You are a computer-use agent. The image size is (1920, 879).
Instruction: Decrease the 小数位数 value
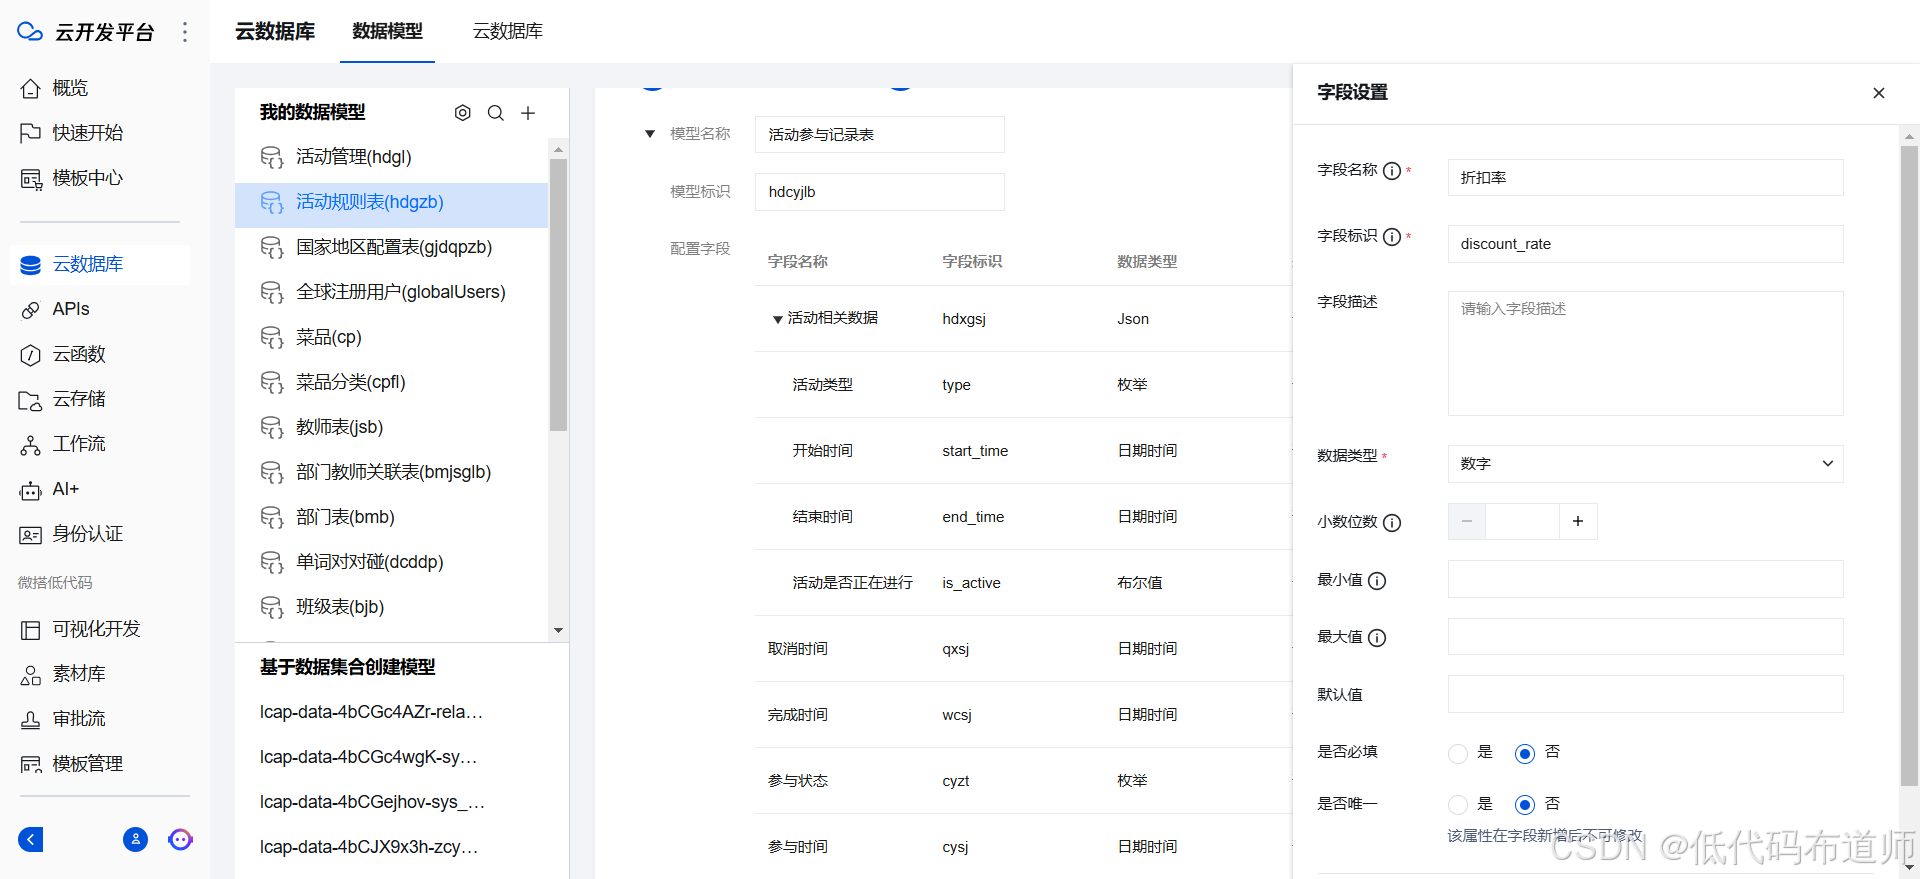(1467, 521)
